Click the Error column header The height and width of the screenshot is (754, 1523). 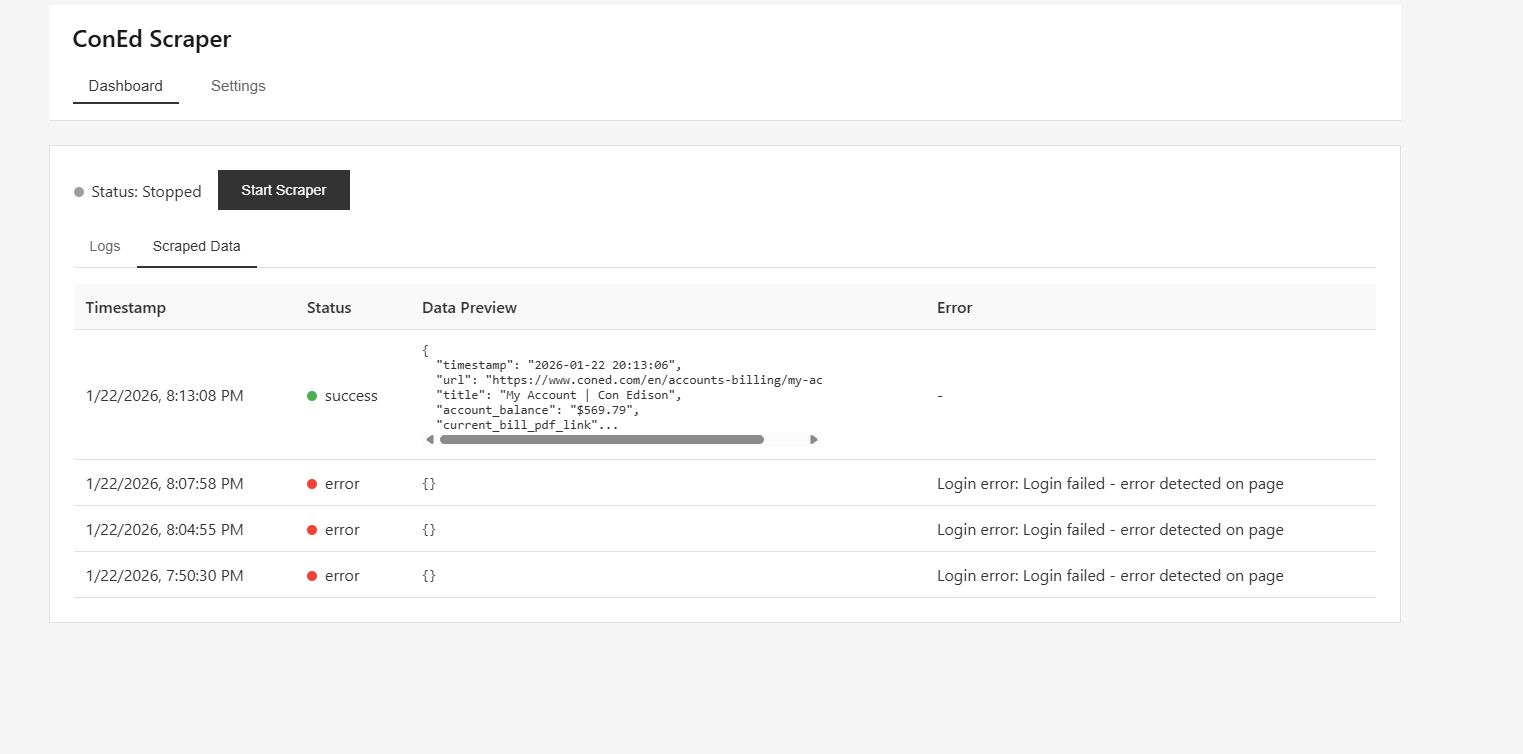(954, 308)
